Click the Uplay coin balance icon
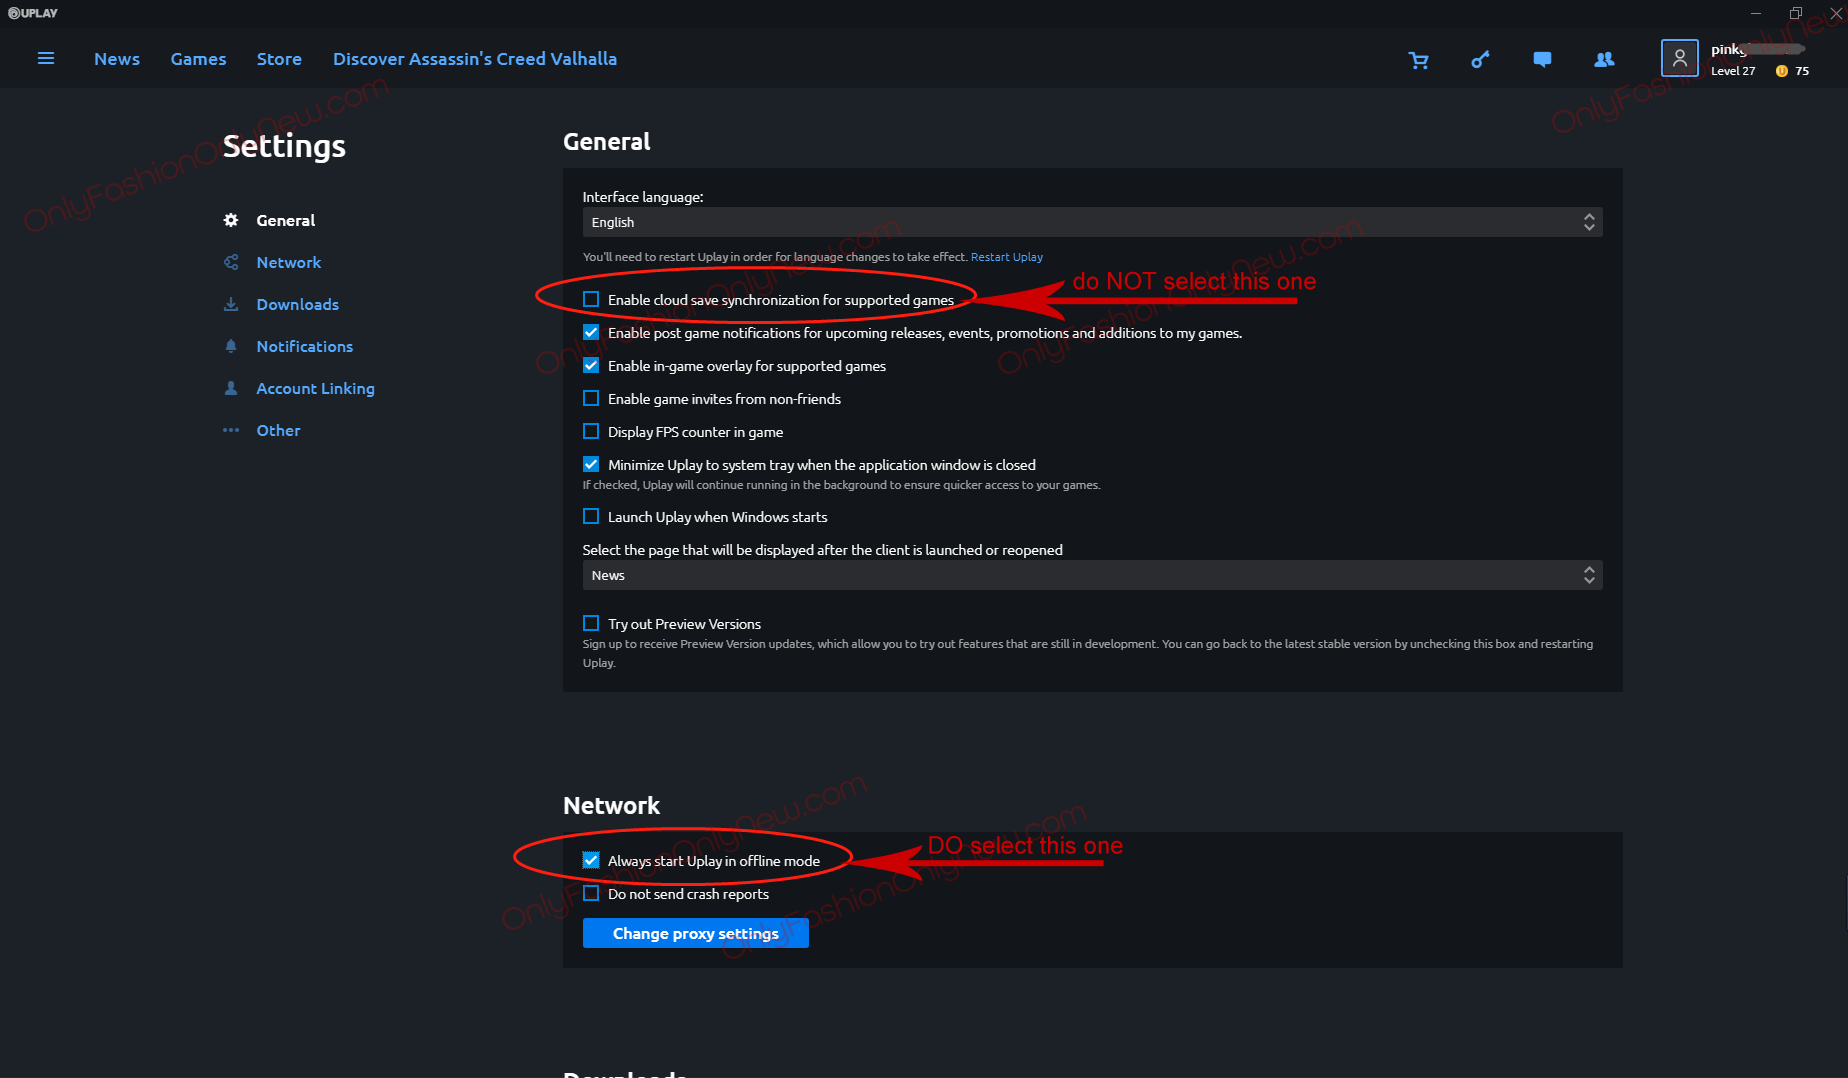The image size is (1848, 1078). [1782, 71]
